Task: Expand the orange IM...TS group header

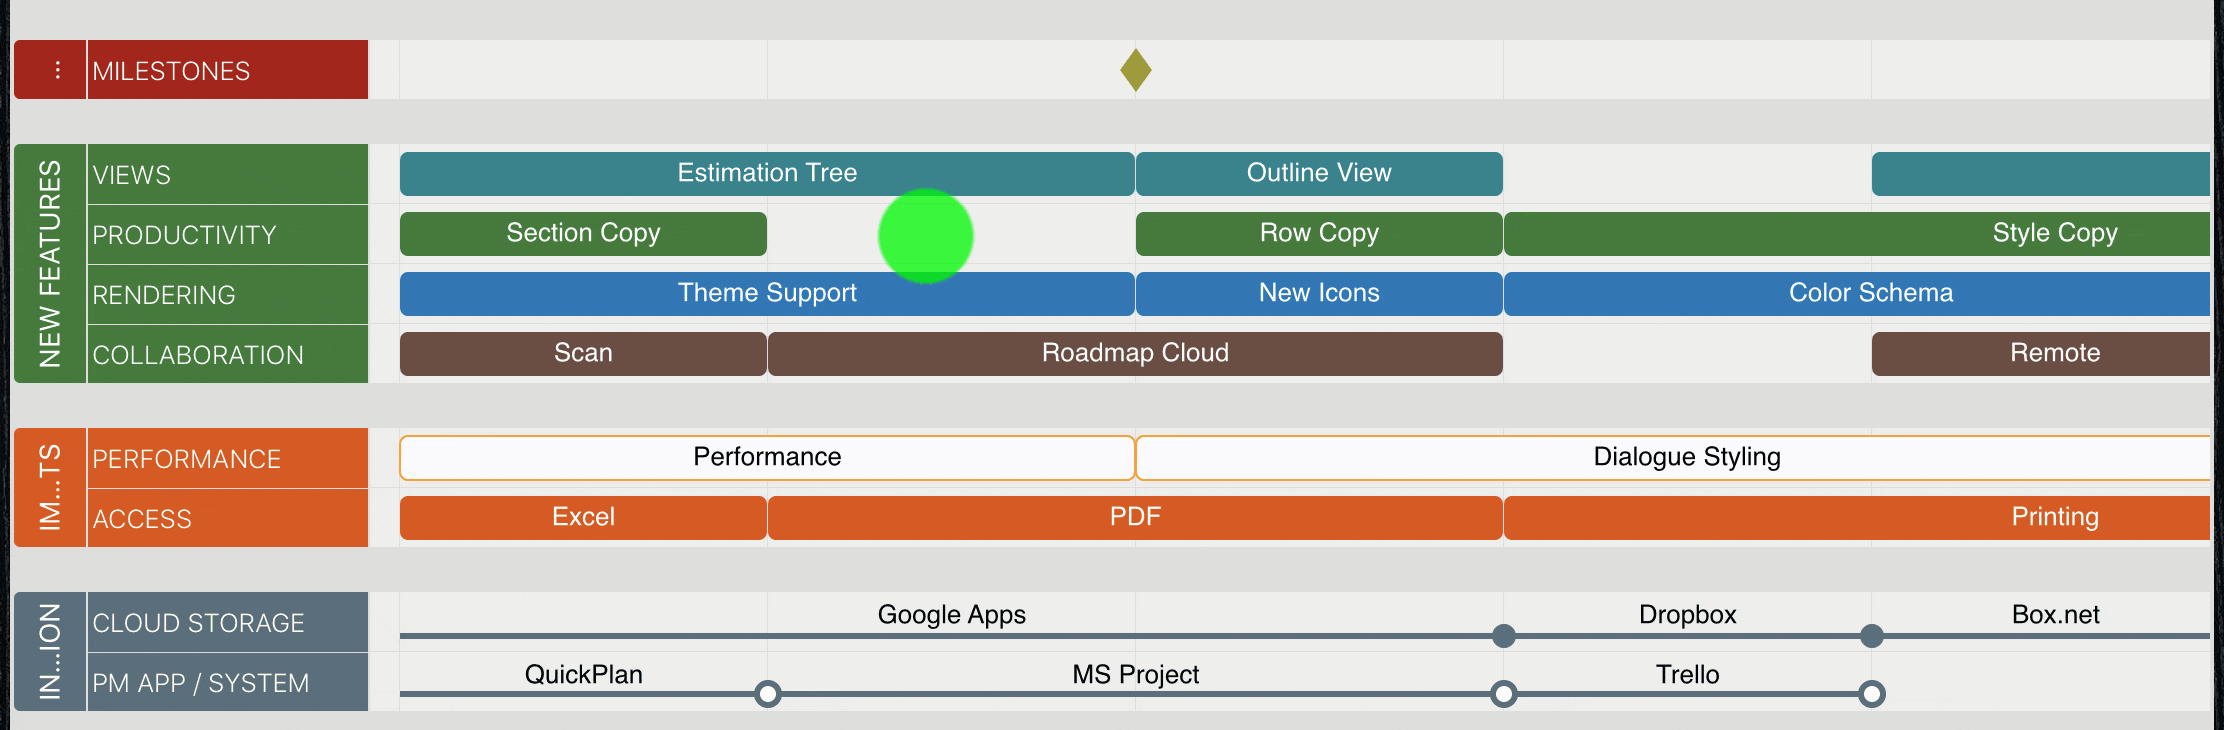Action: click(x=50, y=488)
